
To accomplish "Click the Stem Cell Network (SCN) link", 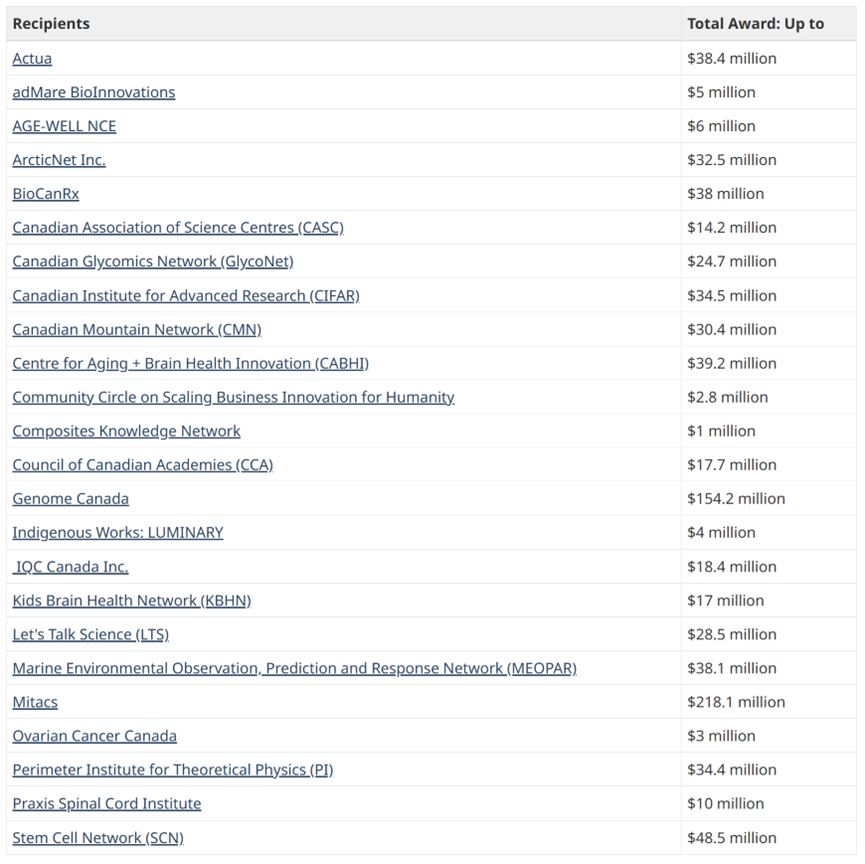I will point(98,838).
